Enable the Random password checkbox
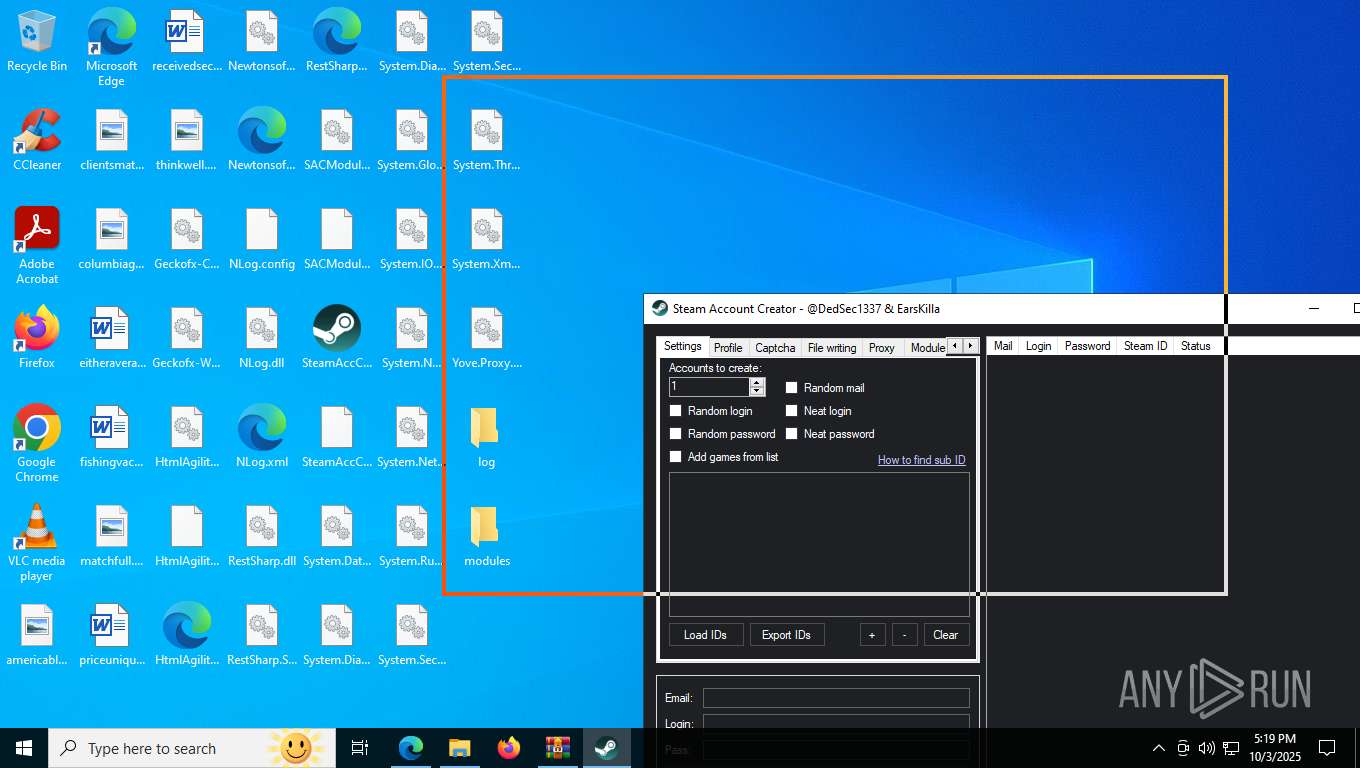1360x768 pixels. 676,434
